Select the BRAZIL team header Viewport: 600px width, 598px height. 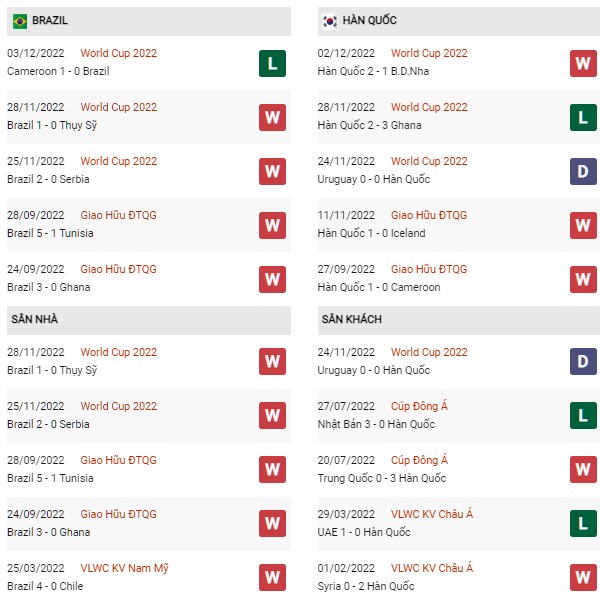tap(149, 21)
